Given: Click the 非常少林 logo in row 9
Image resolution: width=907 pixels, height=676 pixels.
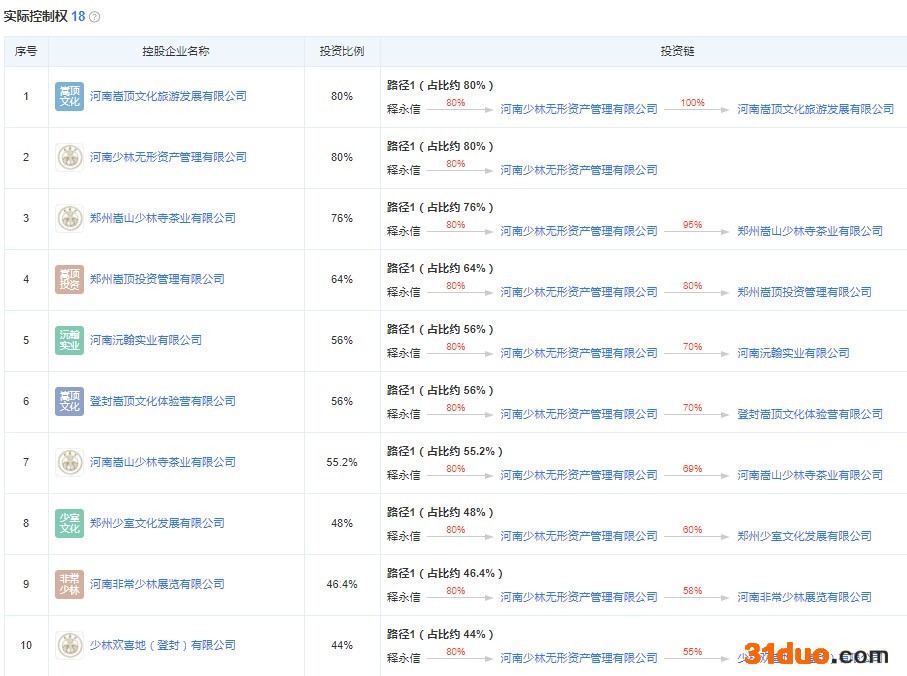Looking at the screenshot, I should click(x=69, y=585).
